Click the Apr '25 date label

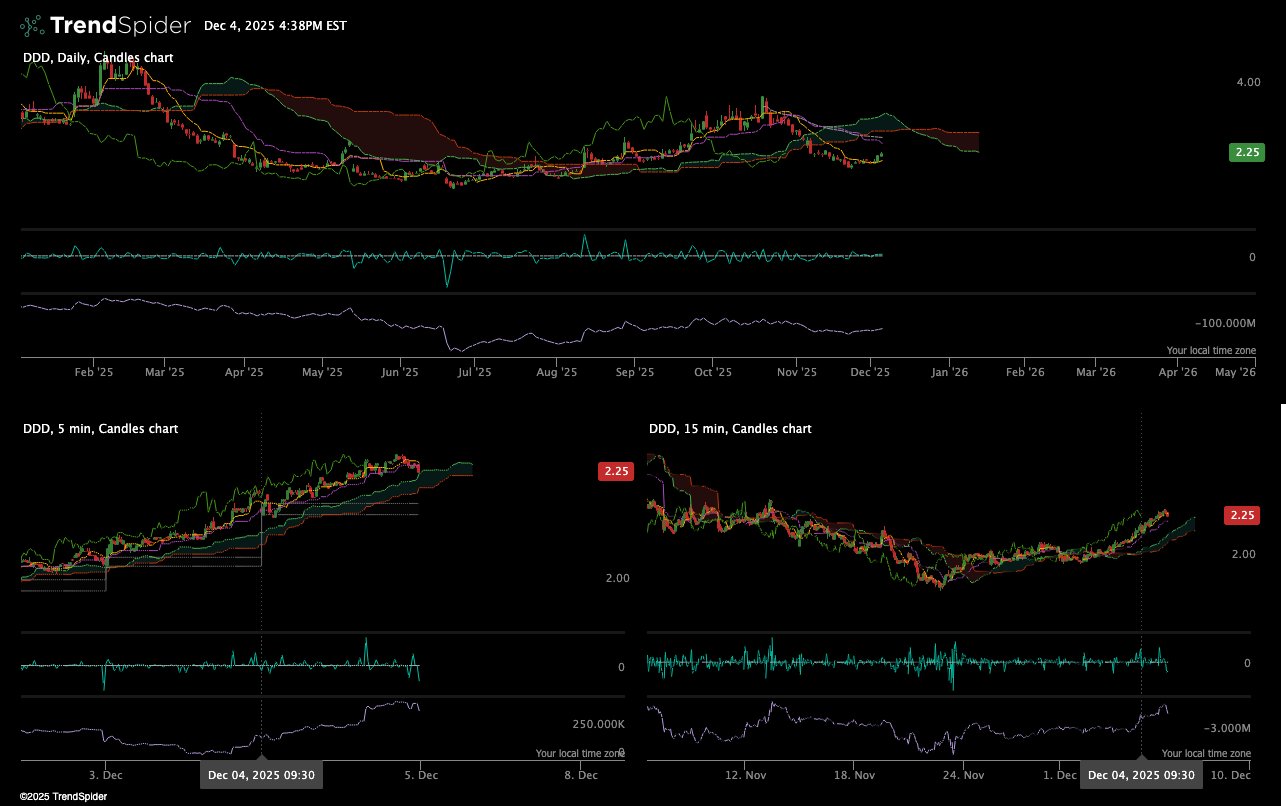[244, 372]
